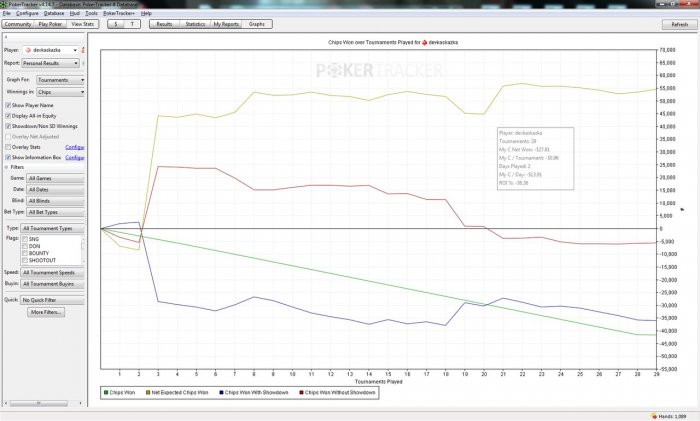Select the S (cash) mode button
The width and height of the screenshot is (700, 421).
(x=116, y=24)
